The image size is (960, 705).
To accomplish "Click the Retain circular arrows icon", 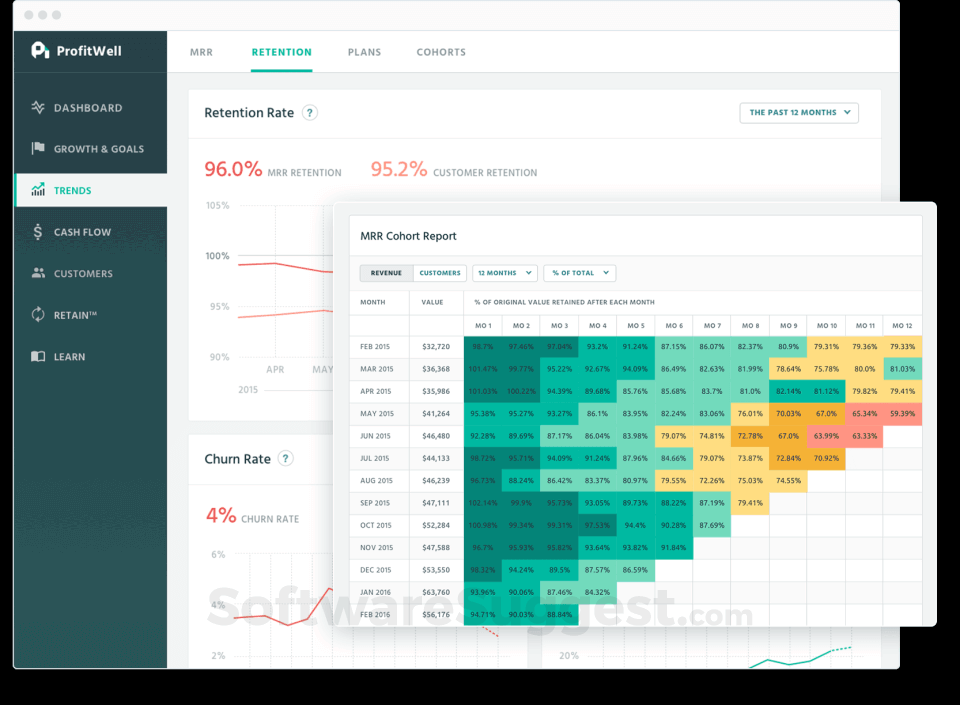I will pyautogui.click(x=38, y=315).
